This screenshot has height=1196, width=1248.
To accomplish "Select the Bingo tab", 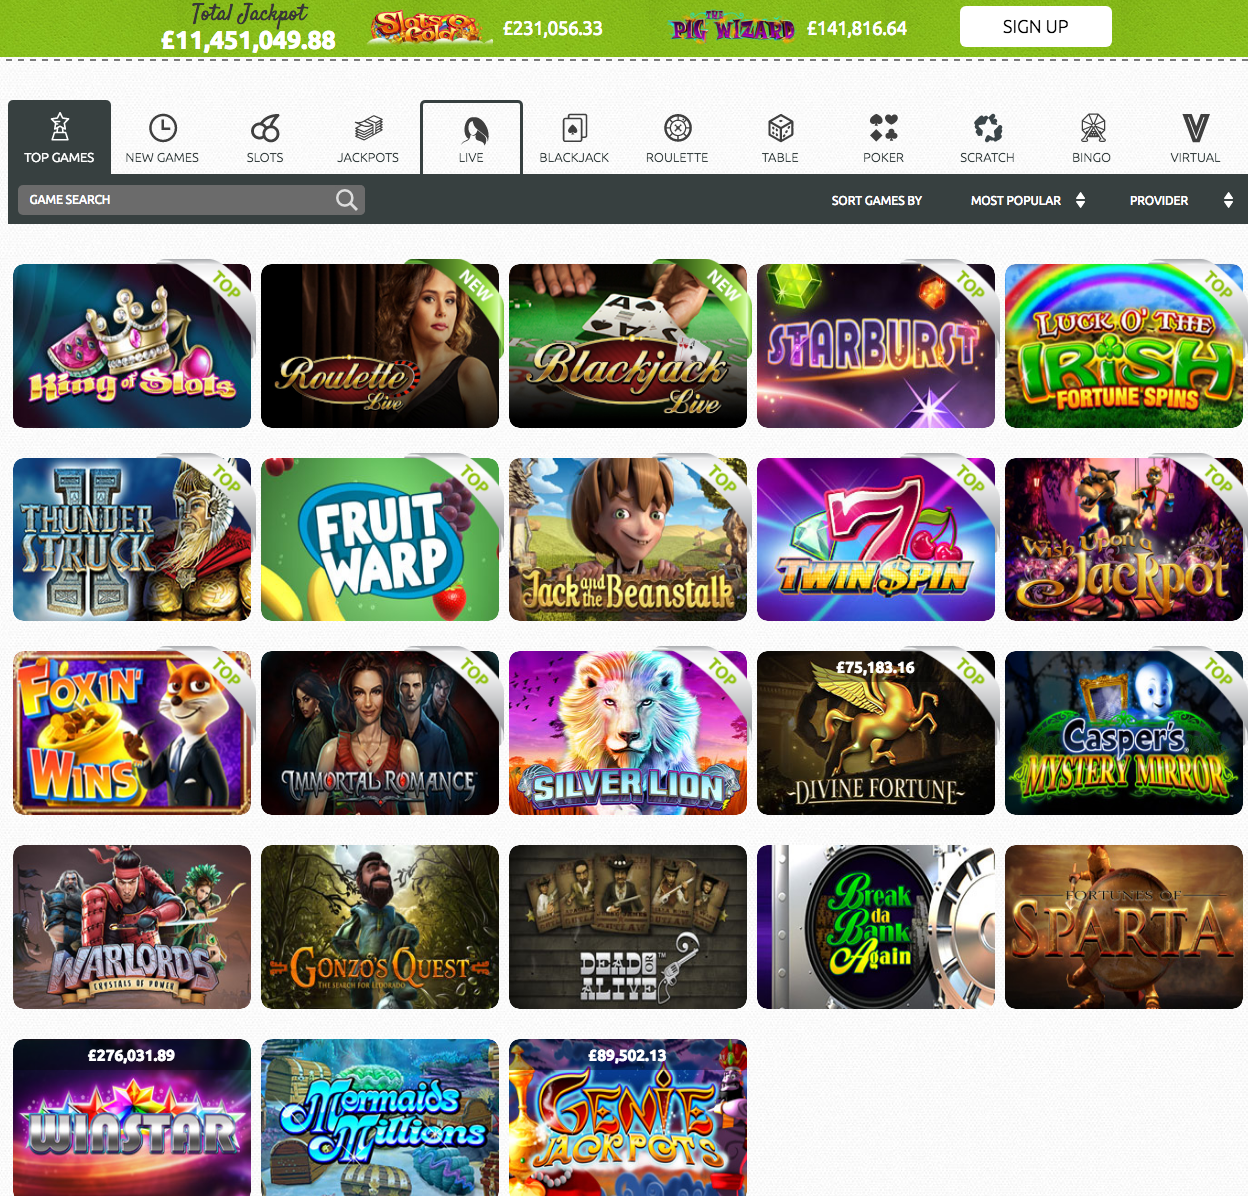I will click(x=1091, y=137).
